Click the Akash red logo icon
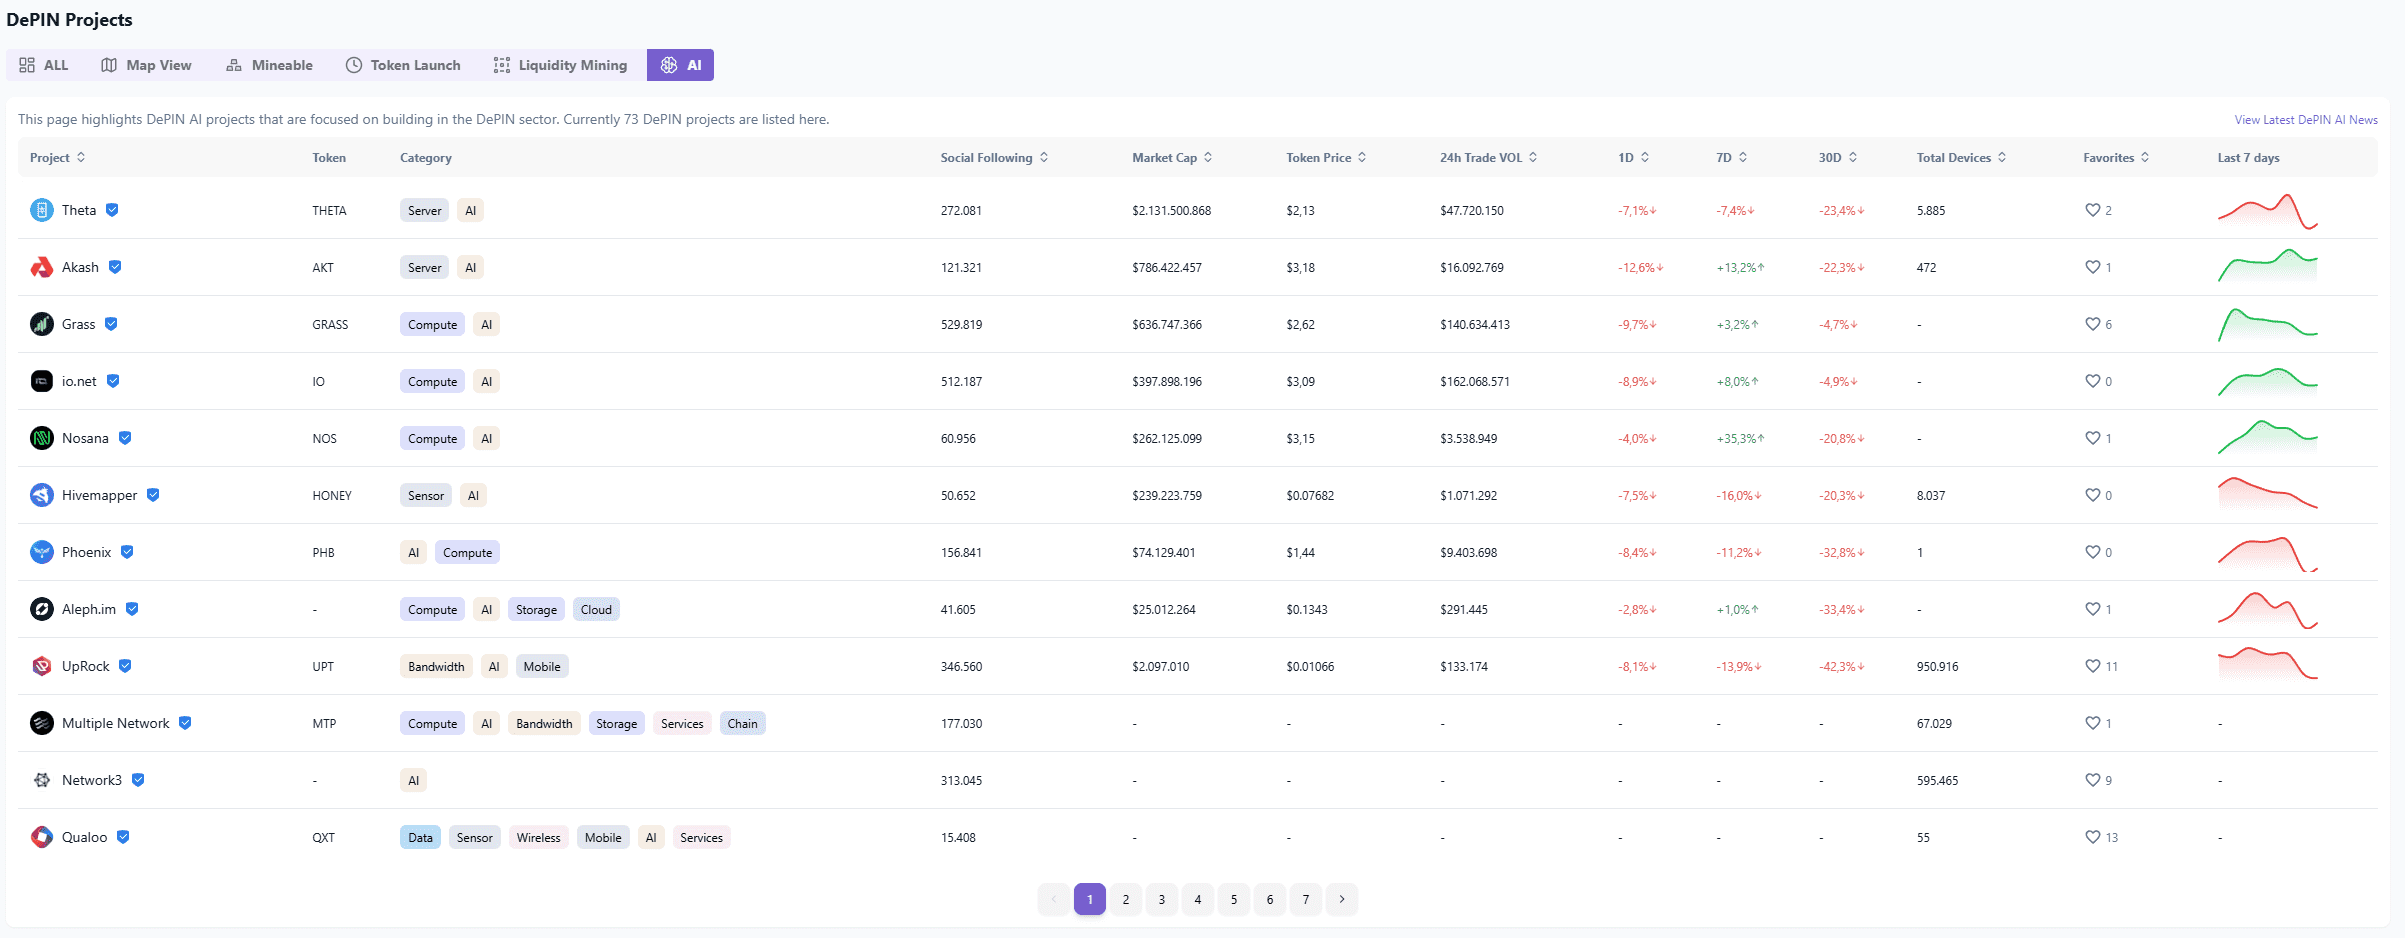Viewport: 2405px width, 938px height. [41, 267]
